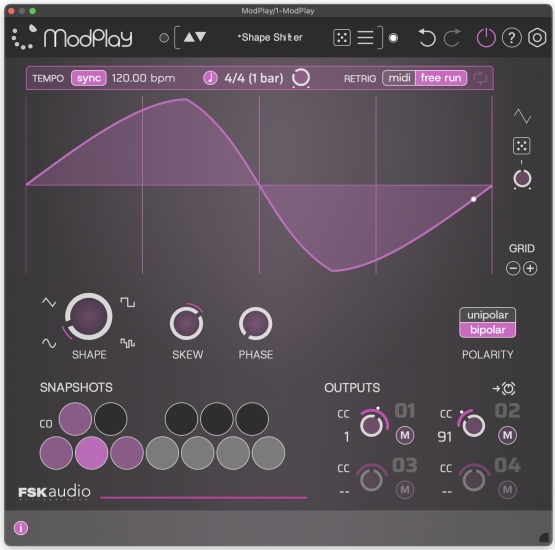The image size is (555, 550).
Task: Click the loop icon beside free run
Action: [x=480, y=78]
